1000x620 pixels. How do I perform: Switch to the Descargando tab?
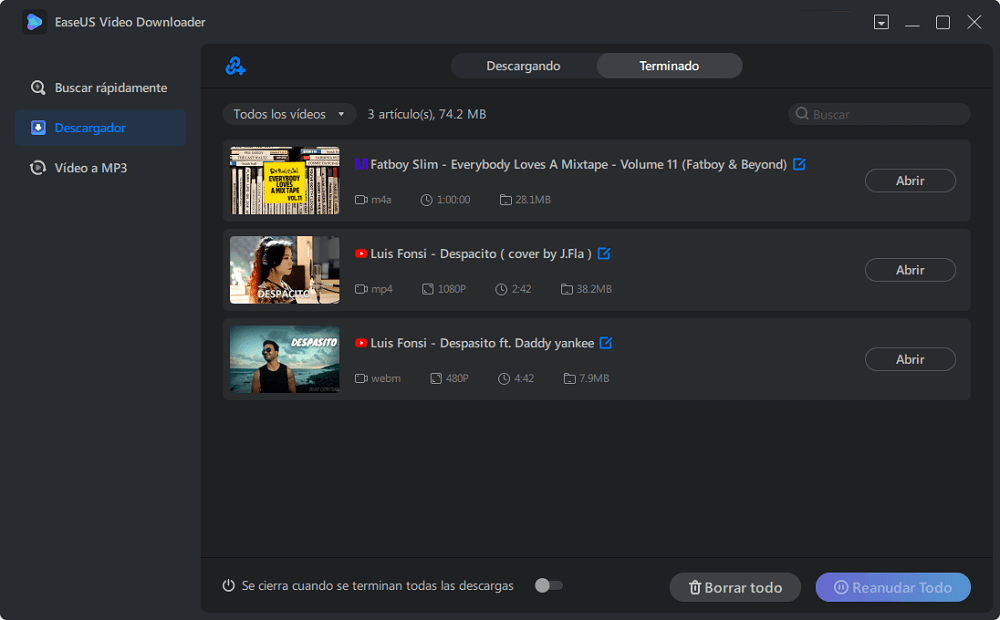pos(523,66)
